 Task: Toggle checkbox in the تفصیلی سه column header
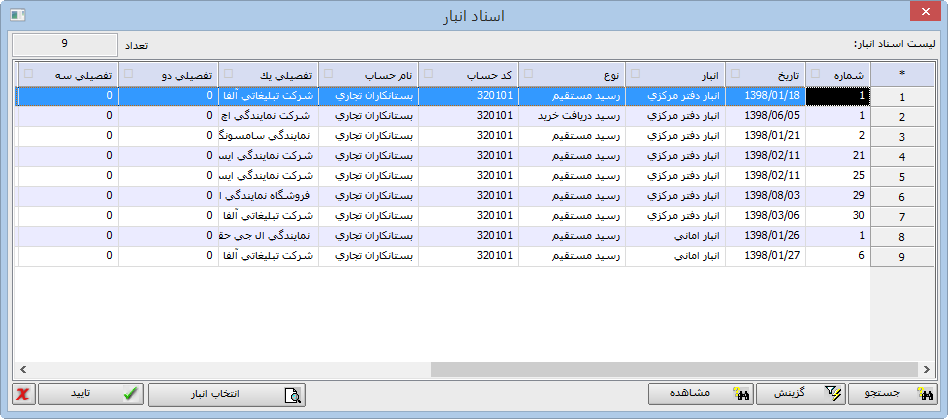[27, 74]
